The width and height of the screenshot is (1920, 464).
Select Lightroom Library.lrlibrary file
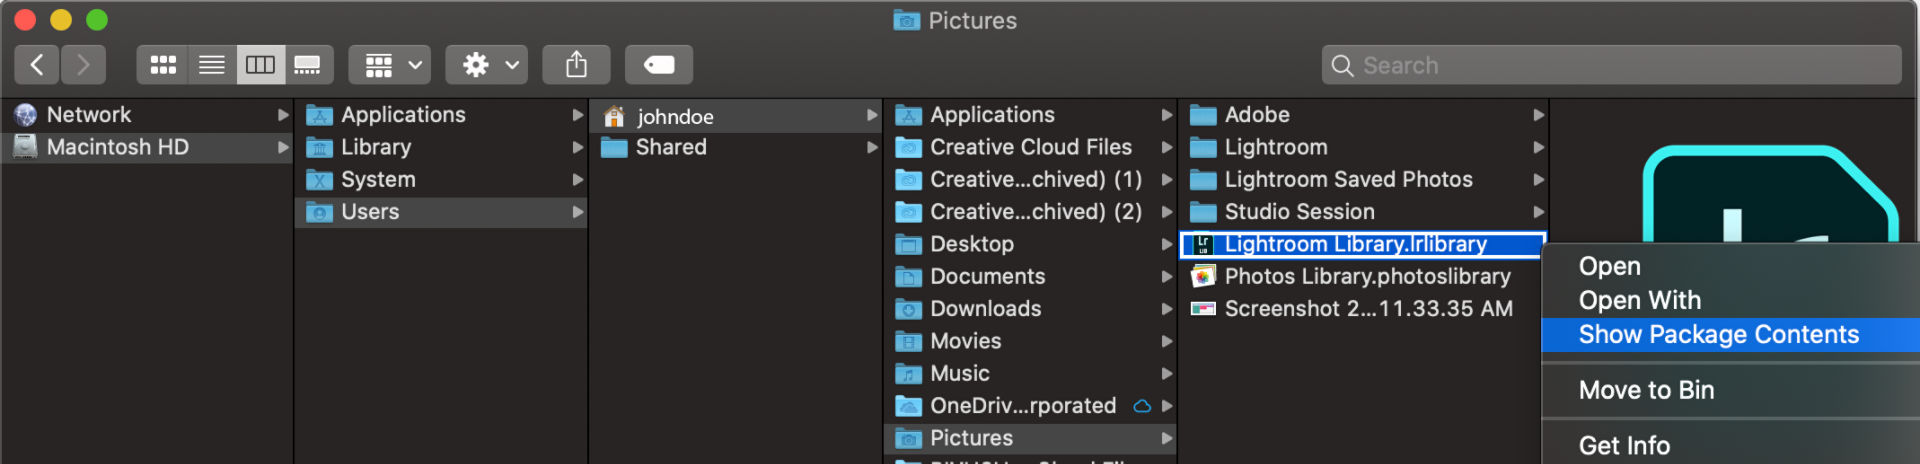pyautogui.click(x=1364, y=244)
